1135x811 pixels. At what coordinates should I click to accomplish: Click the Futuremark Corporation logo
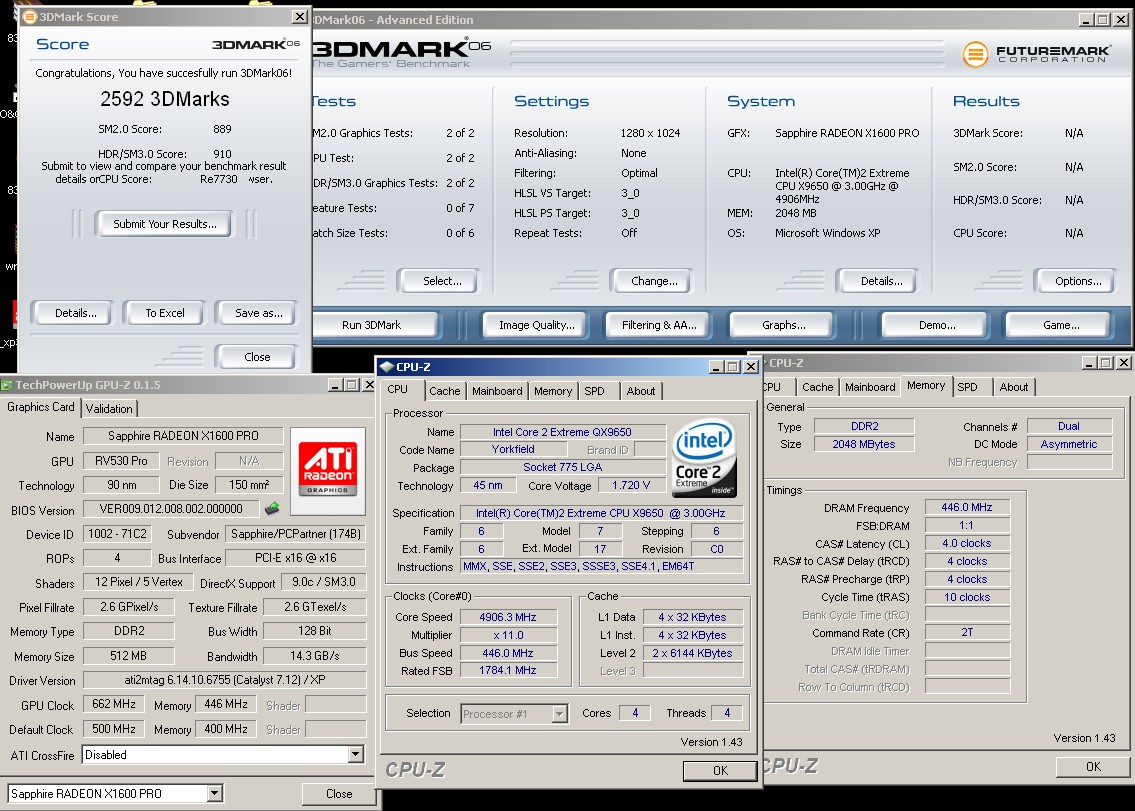point(1036,54)
